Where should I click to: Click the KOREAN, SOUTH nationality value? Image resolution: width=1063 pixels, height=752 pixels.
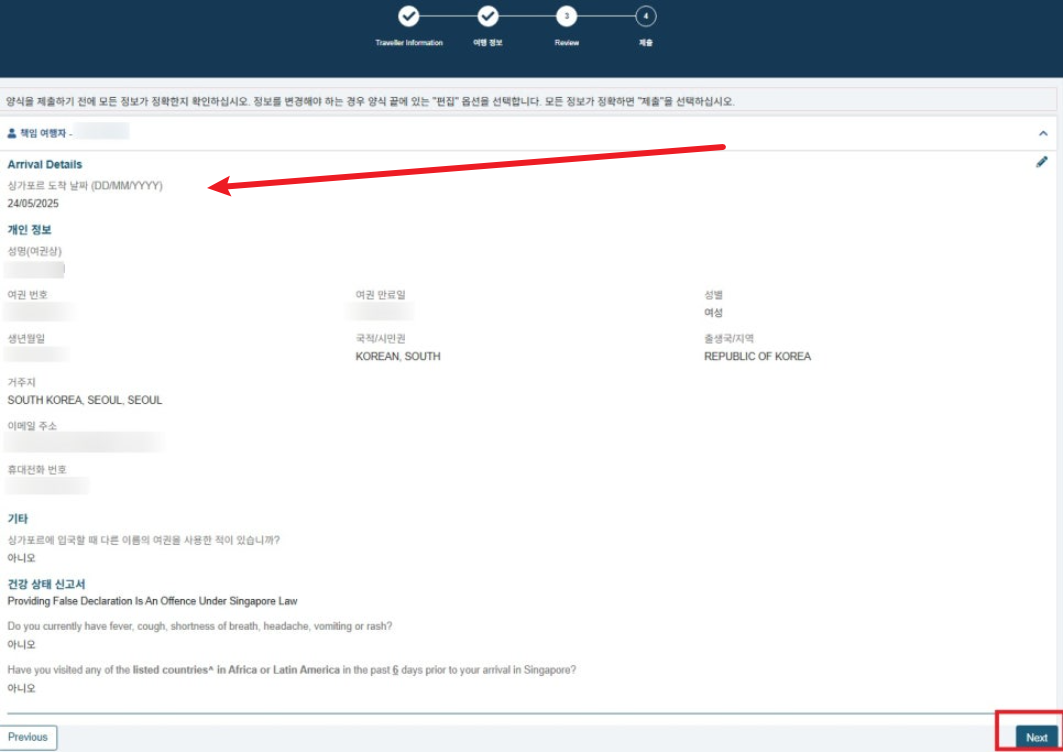click(398, 356)
